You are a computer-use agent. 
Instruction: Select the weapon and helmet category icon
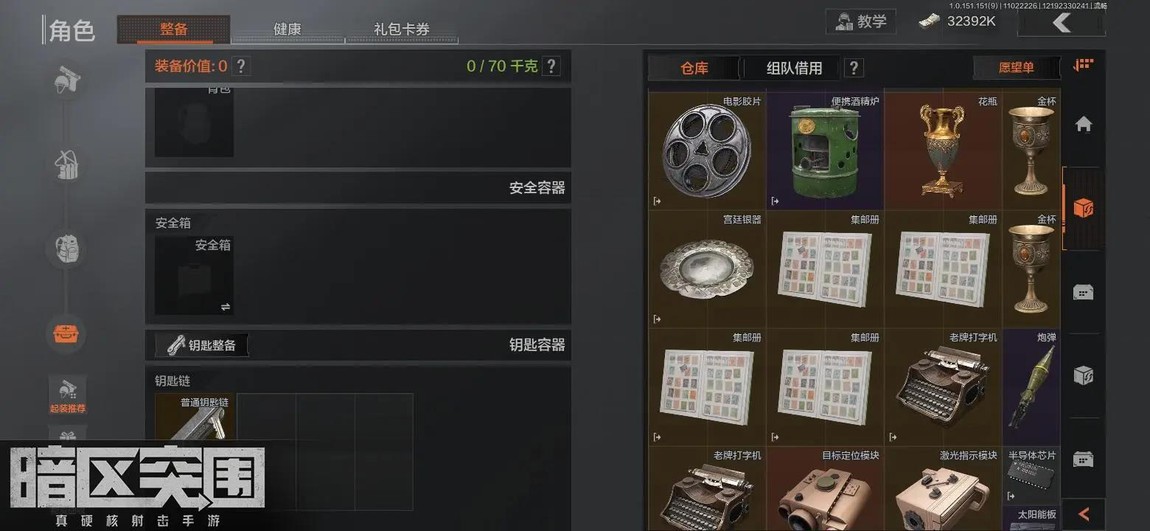[x=67, y=81]
